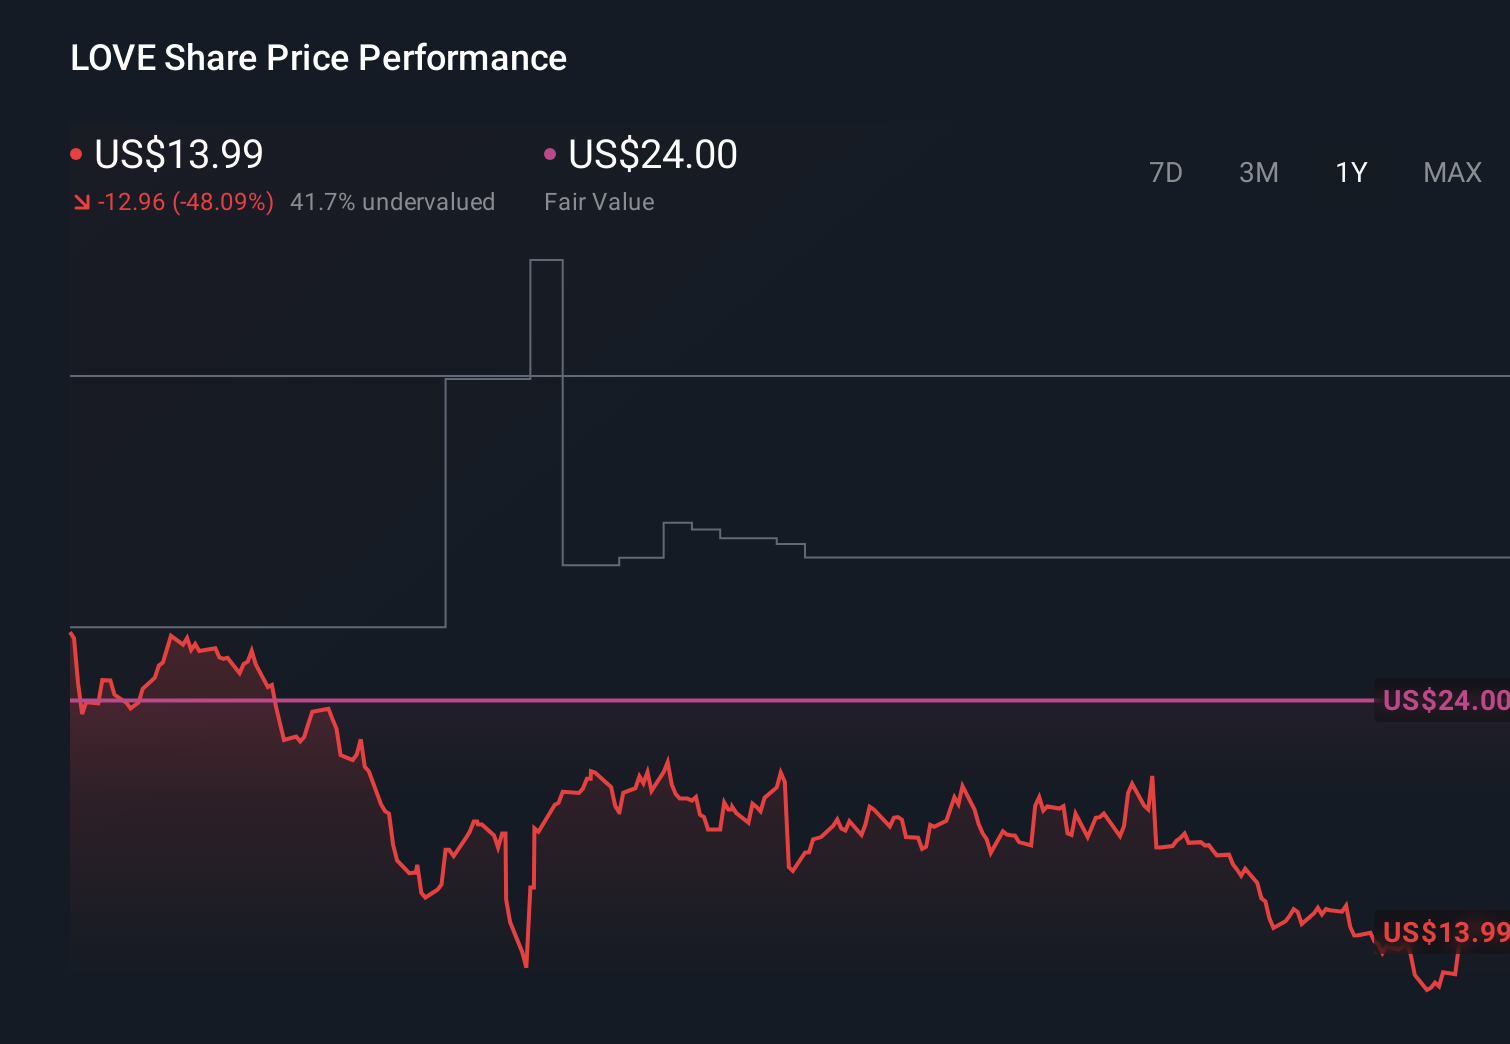Toggle share price series via US$13.99 legend
This screenshot has width=1510, height=1044.
click(178, 155)
